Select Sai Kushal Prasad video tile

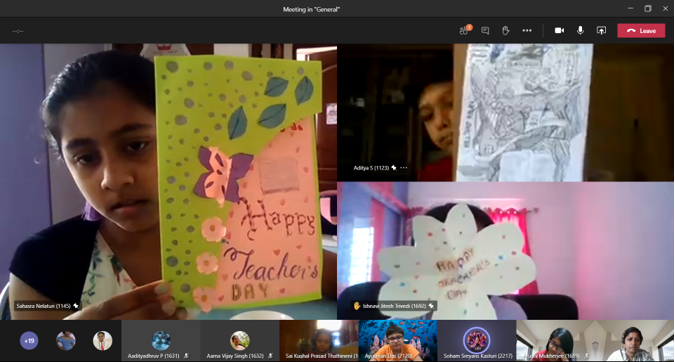319,340
